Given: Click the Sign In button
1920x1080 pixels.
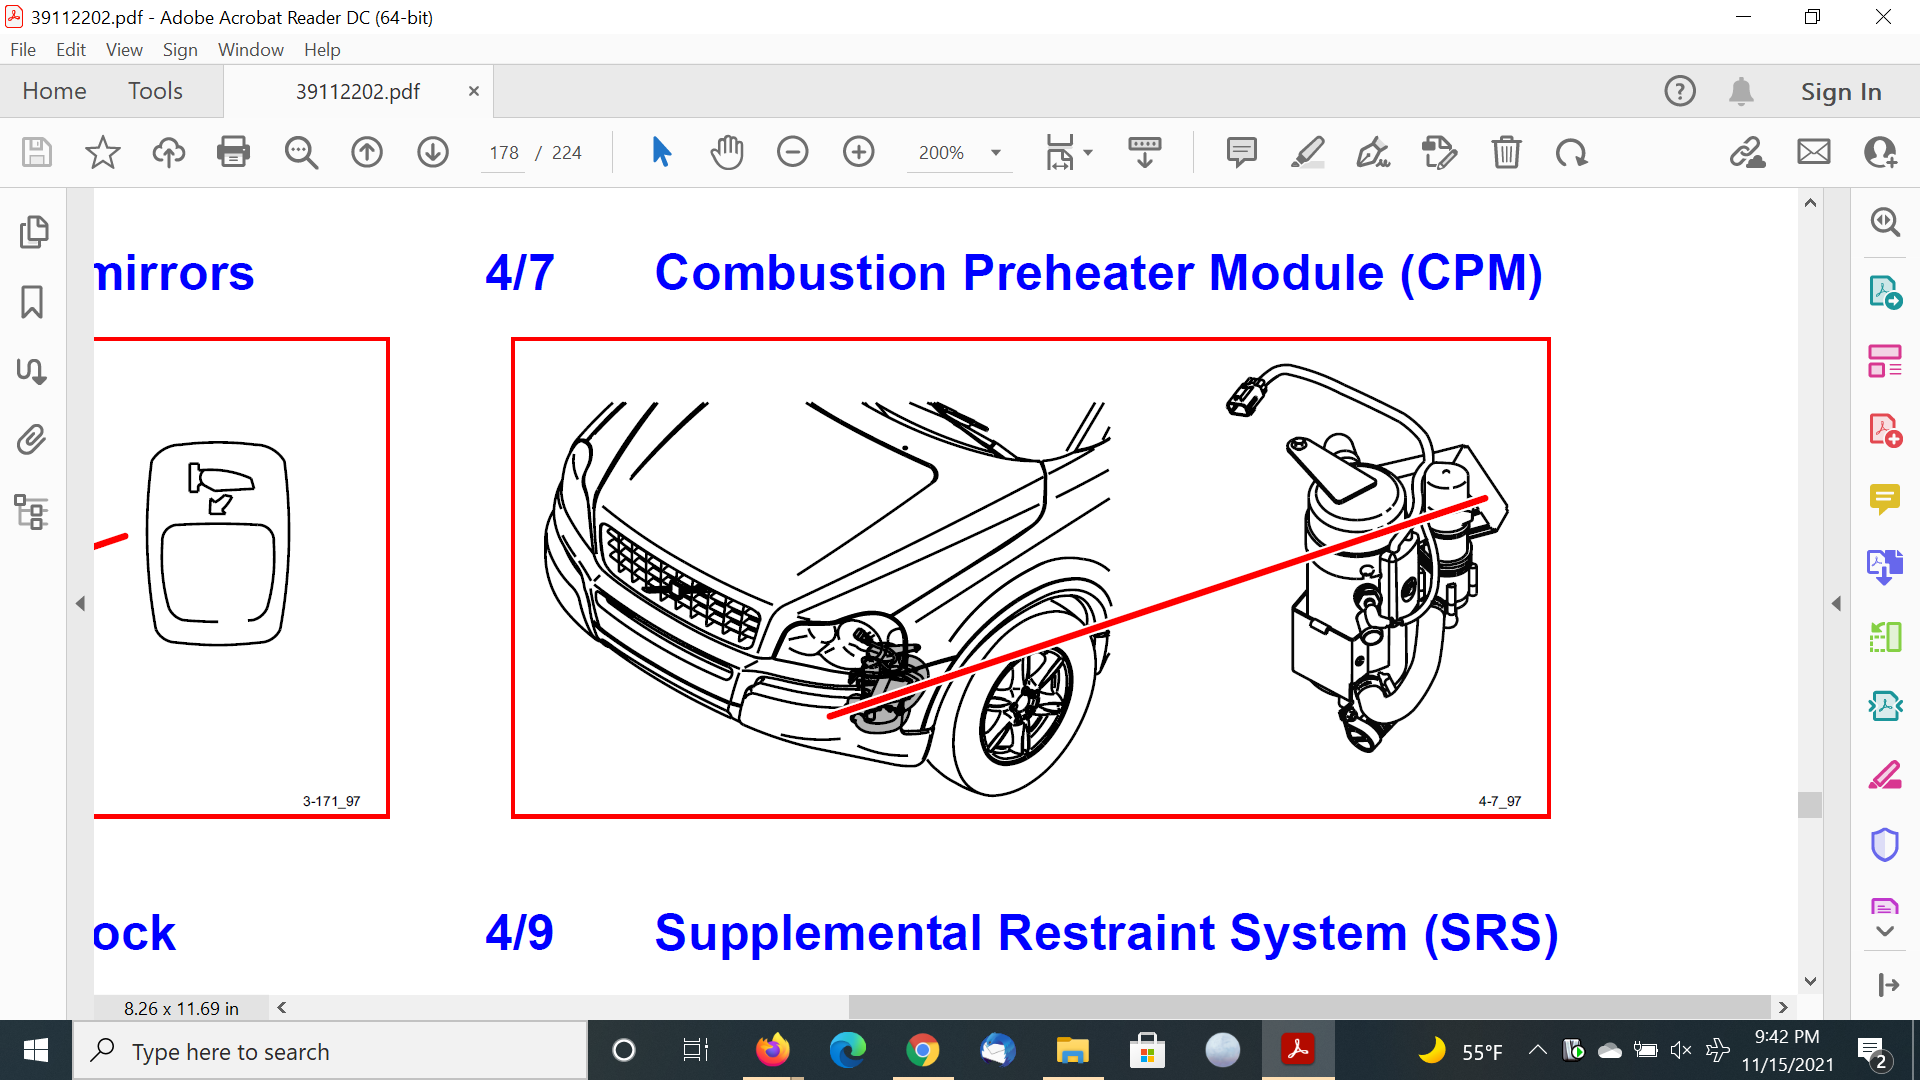Looking at the screenshot, I should (x=1841, y=91).
